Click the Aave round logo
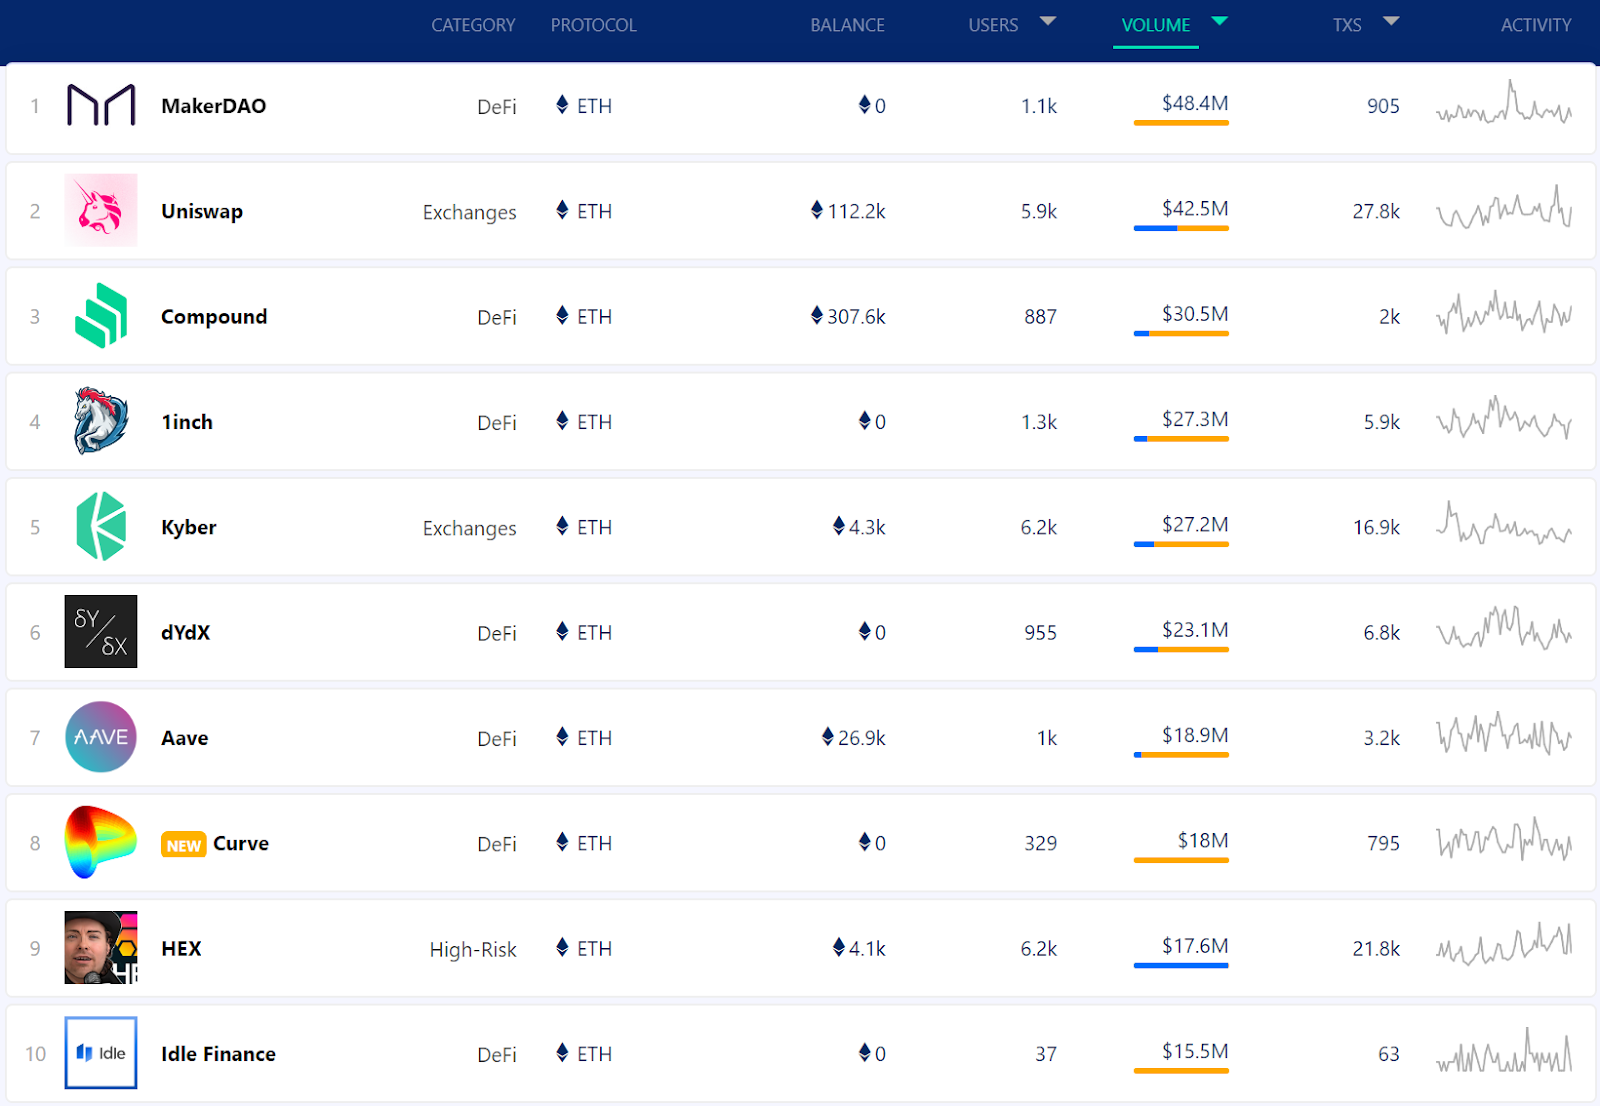 tap(101, 737)
